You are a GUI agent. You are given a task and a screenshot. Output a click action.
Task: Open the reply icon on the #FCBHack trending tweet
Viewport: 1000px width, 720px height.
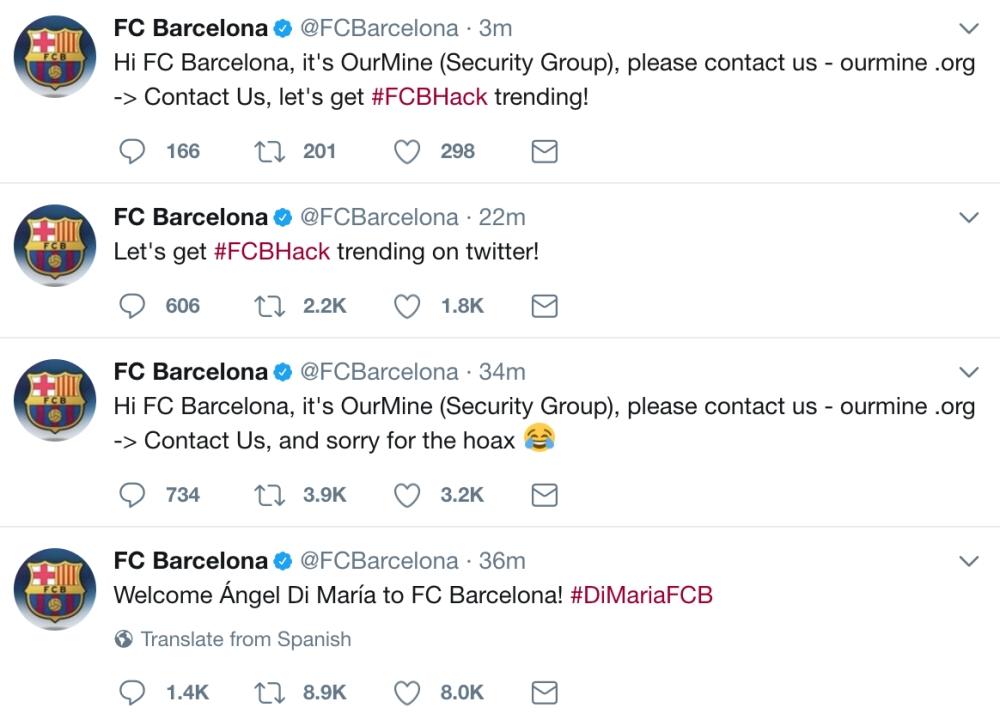(x=134, y=306)
